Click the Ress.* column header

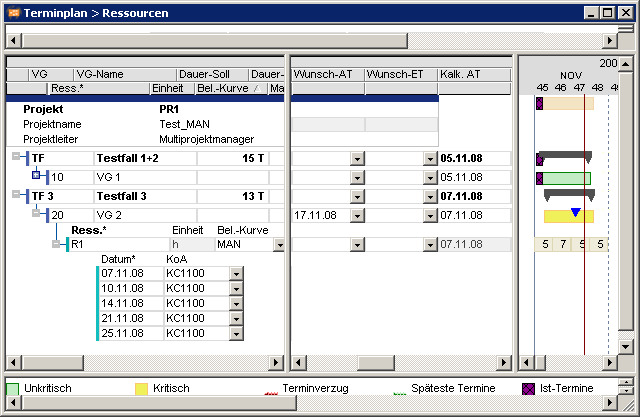coord(98,89)
